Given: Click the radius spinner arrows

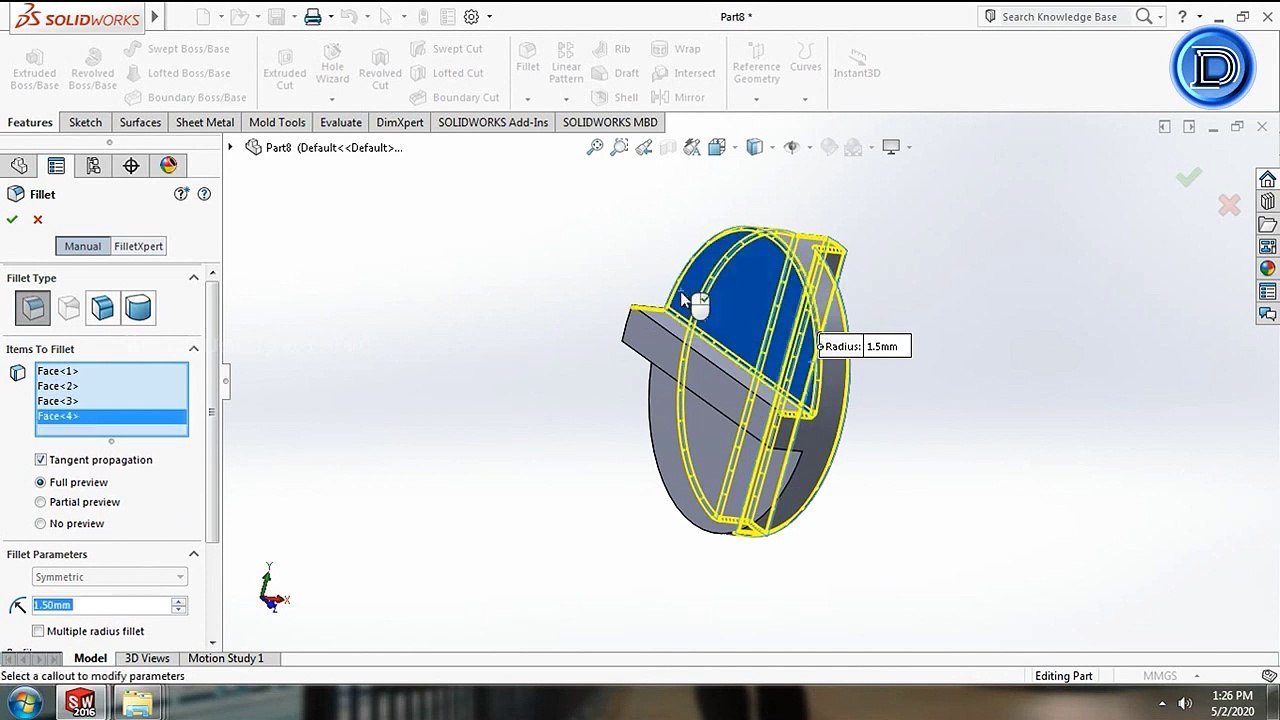Looking at the screenshot, I should click(179, 605).
